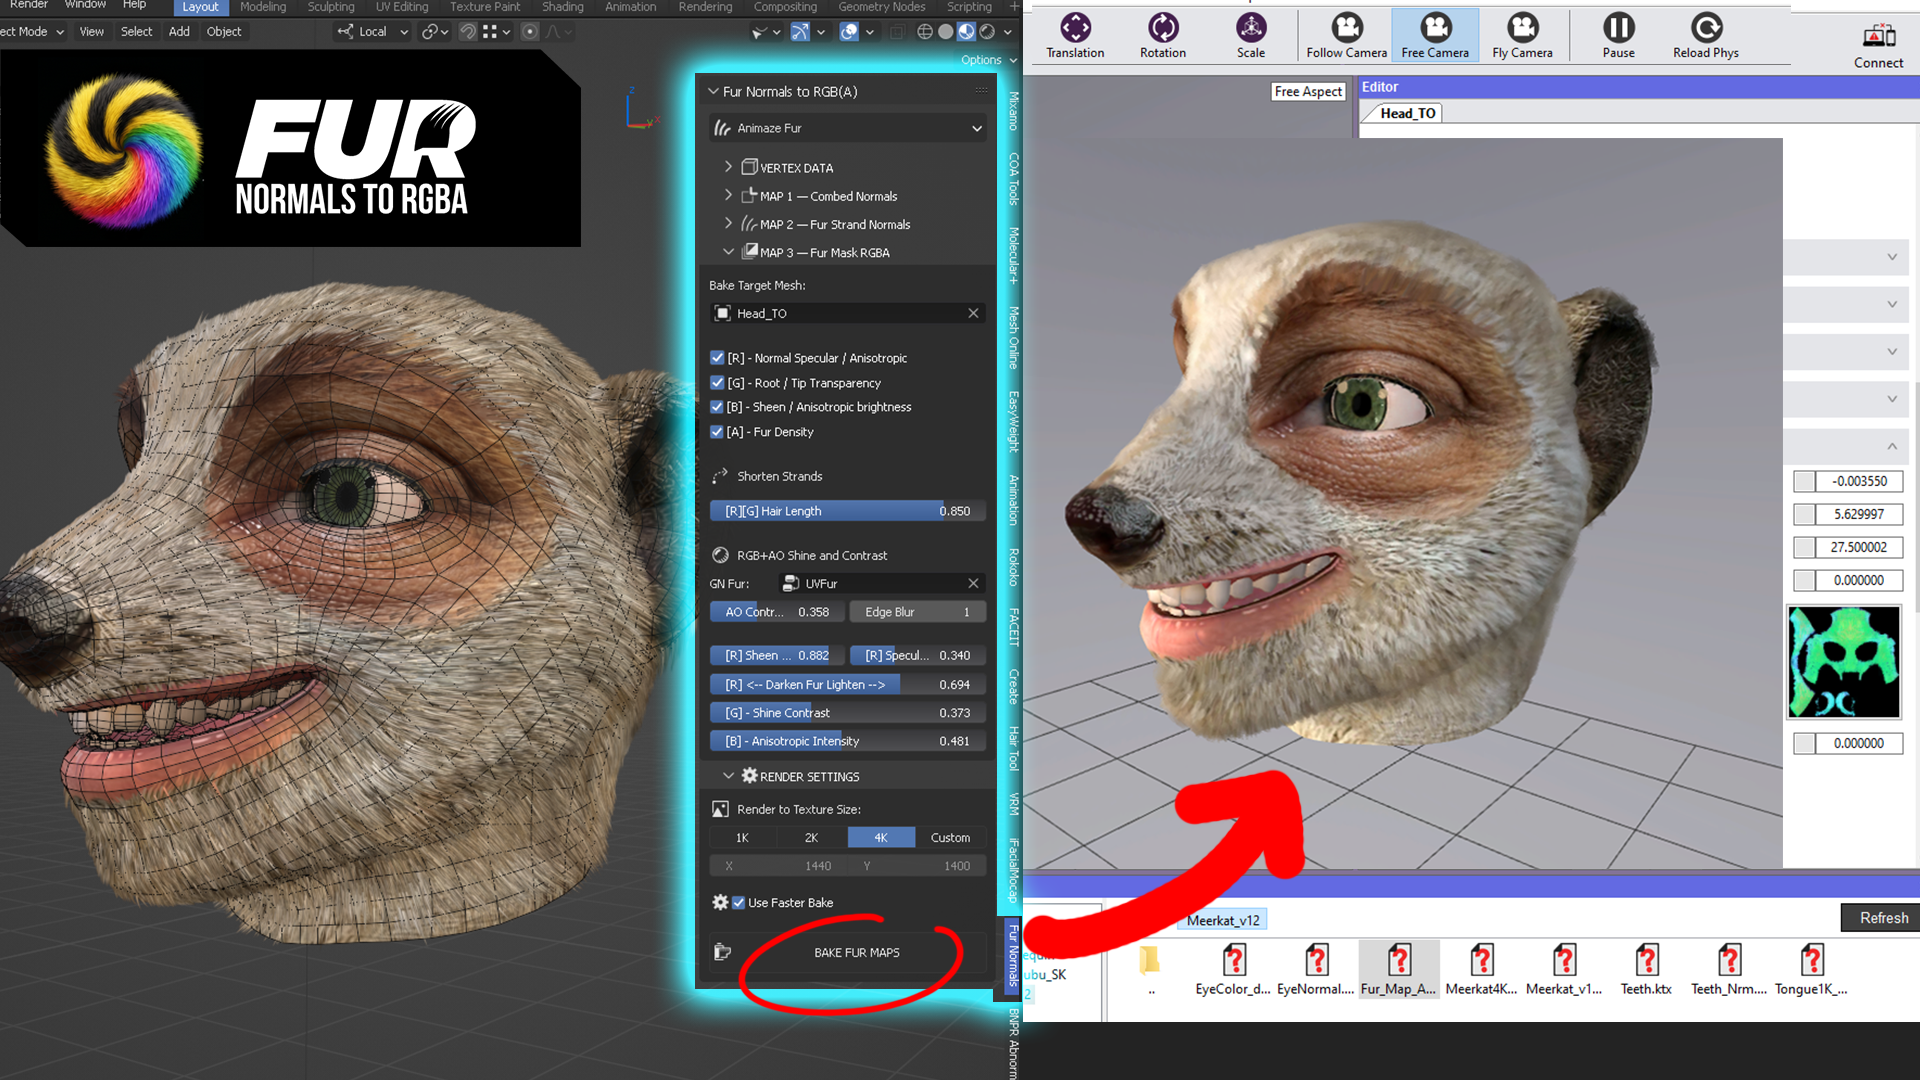The width and height of the screenshot is (1920, 1080).
Task: Click the Refresh button in the file browser
Action: pos(1882,918)
